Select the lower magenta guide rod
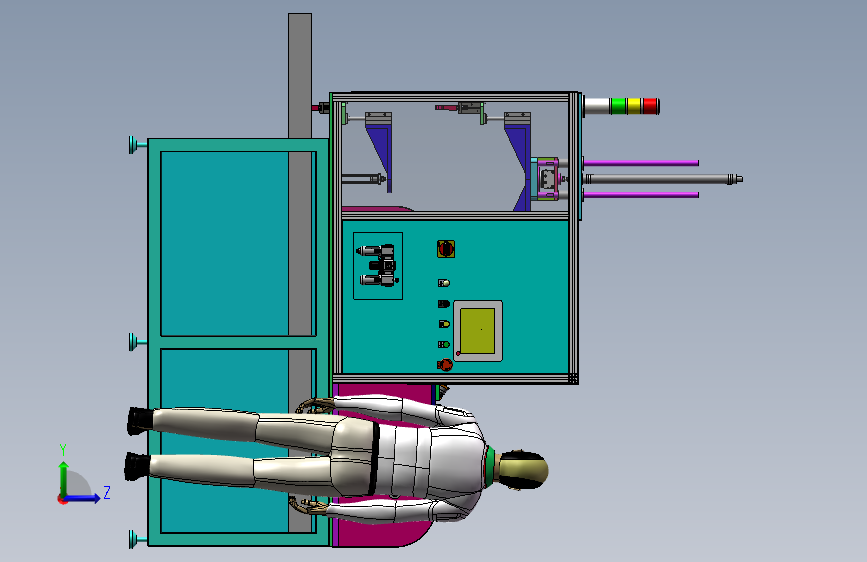The height and width of the screenshot is (562, 867). pos(641,194)
